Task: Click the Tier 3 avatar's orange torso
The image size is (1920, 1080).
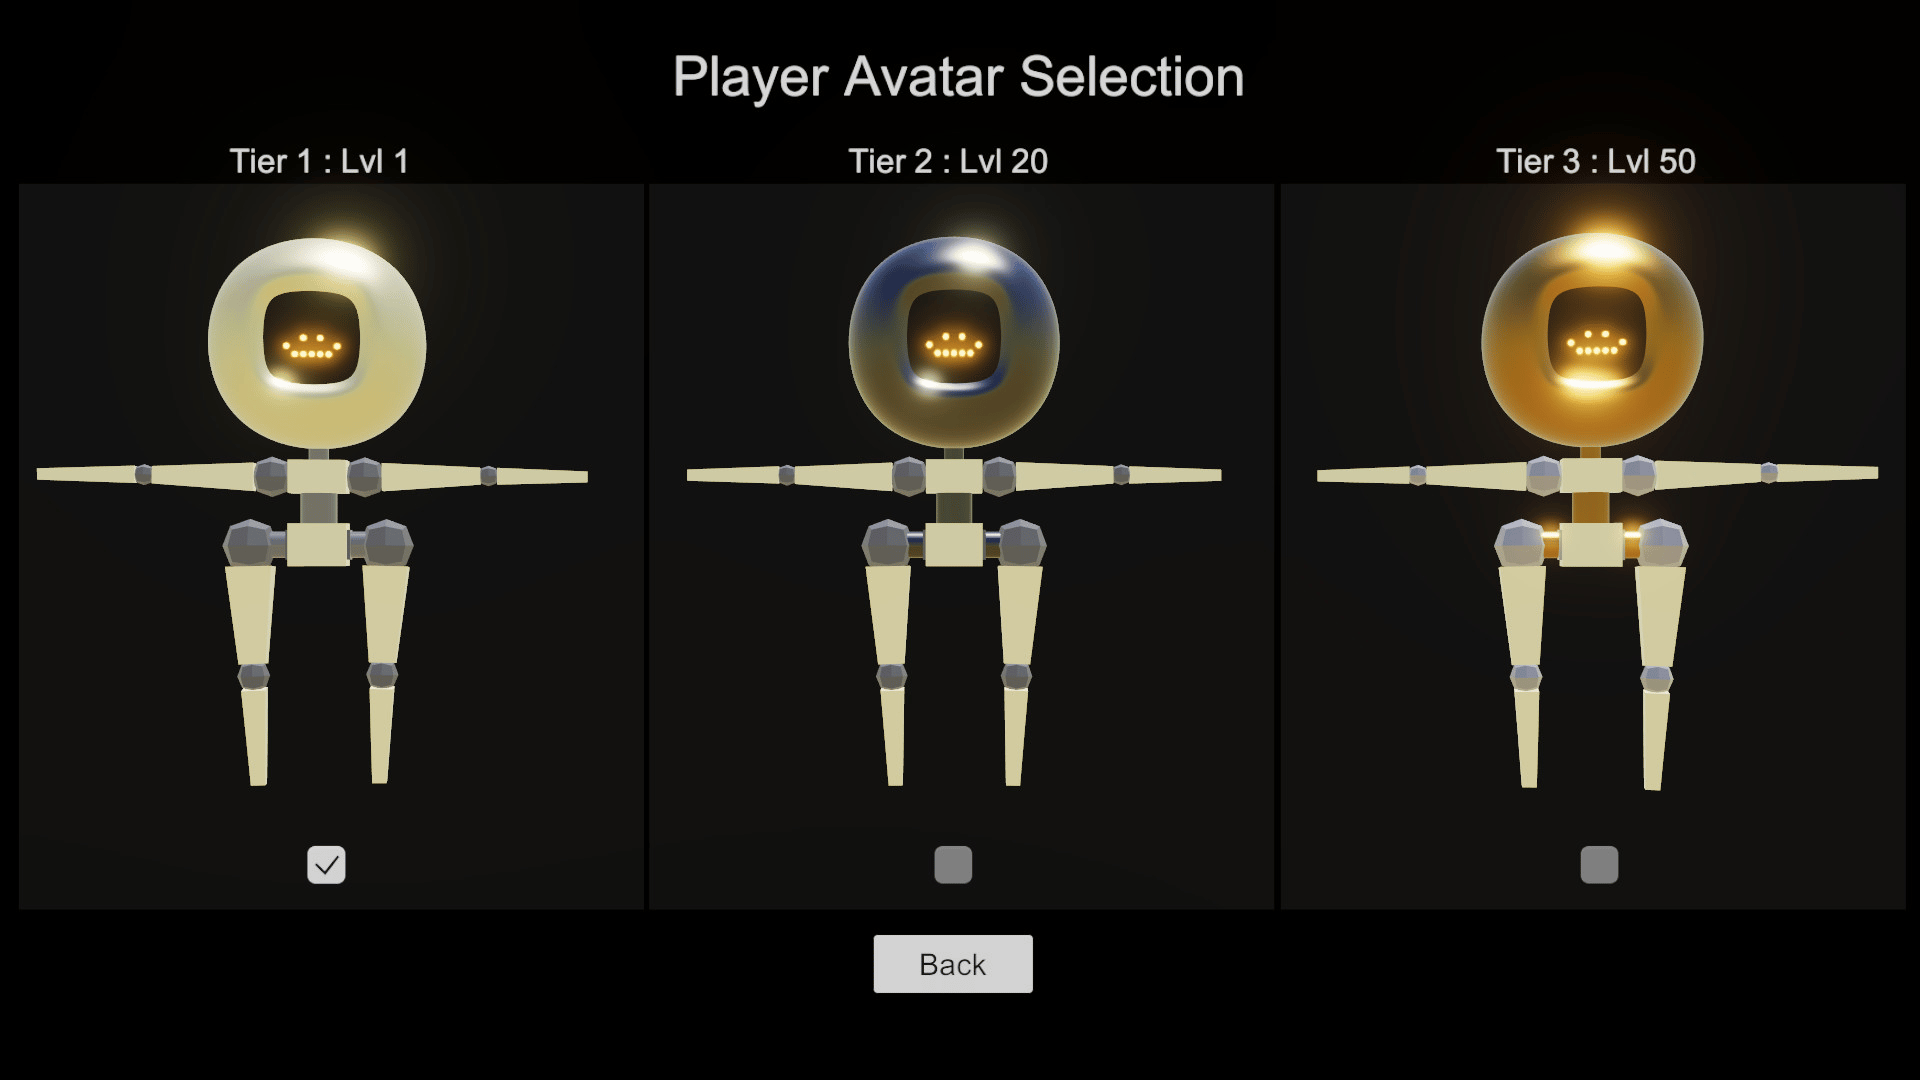Action: pos(1590,507)
